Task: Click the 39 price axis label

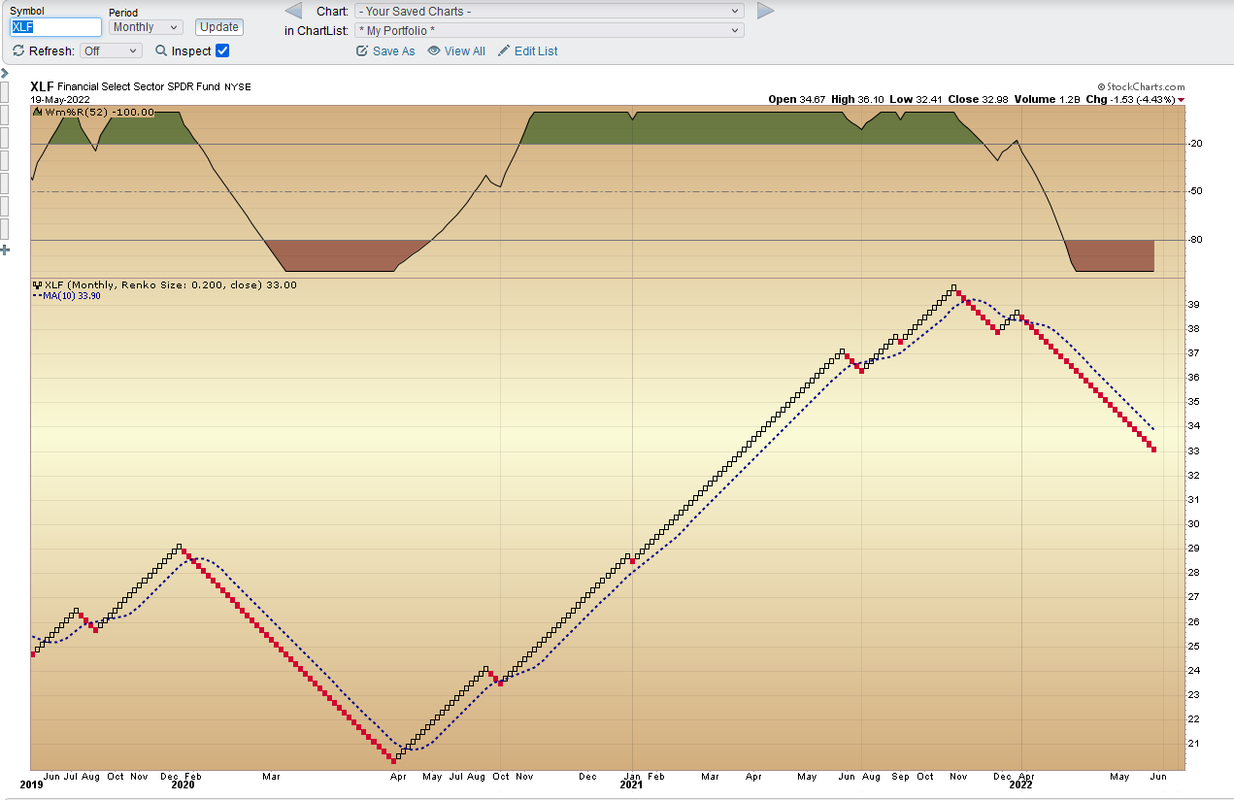Action: click(x=1194, y=304)
